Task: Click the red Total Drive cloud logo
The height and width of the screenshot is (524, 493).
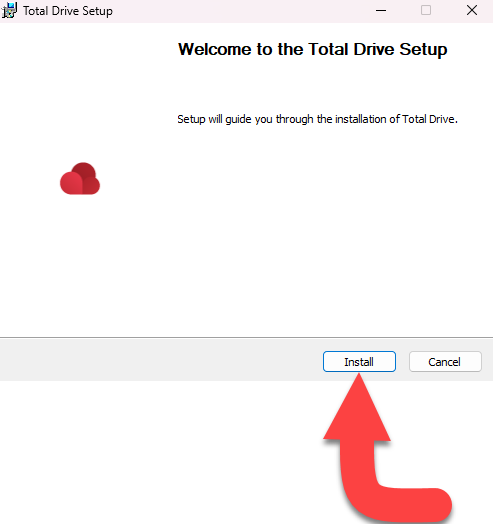Action: [x=80, y=178]
